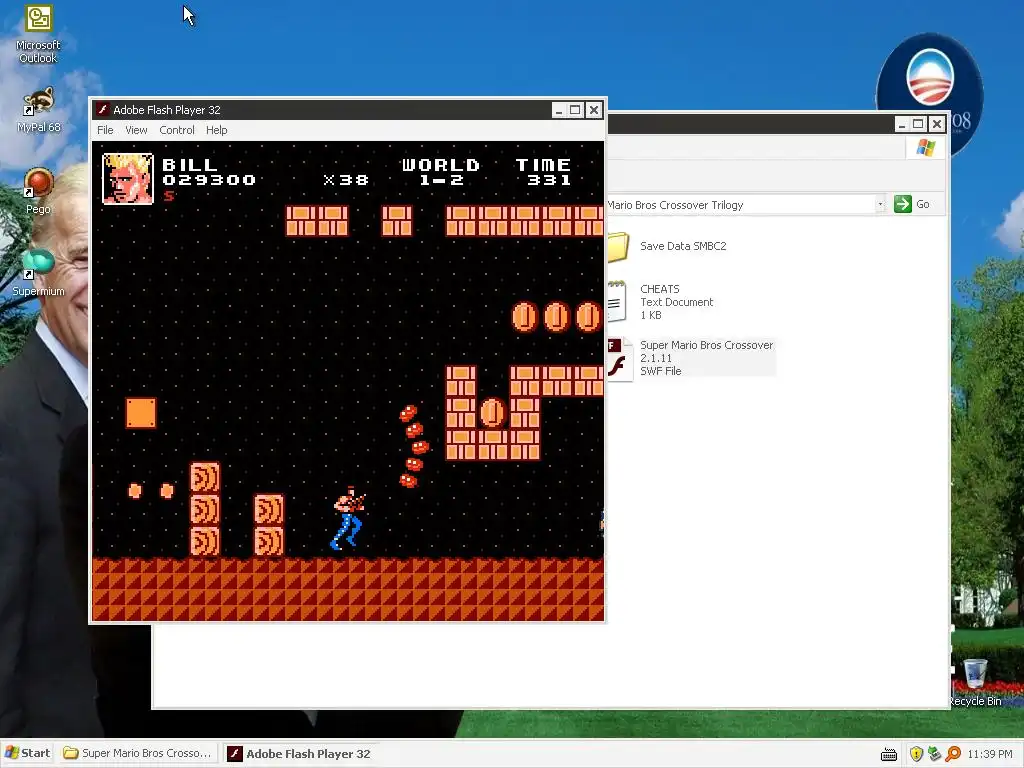Image resolution: width=1024 pixels, height=768 pixels.
Task: Click the Flash icon in Flash Player title bar
Action: (x=103, y=109)
